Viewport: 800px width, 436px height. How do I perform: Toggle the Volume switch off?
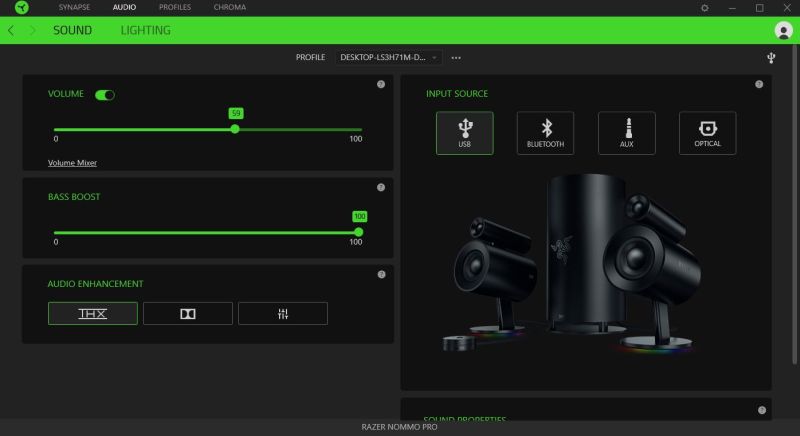coord(105,95)
